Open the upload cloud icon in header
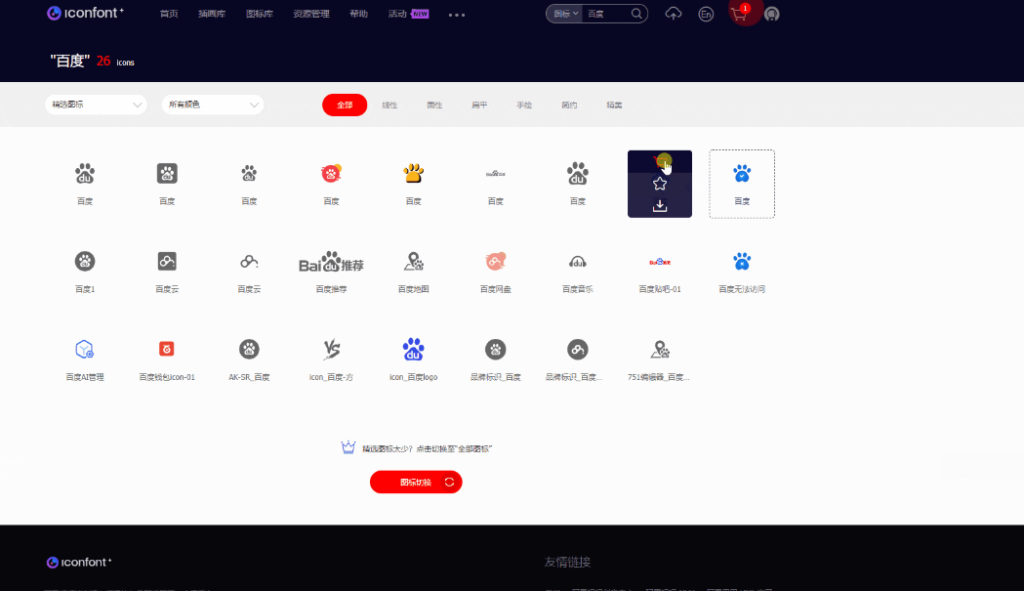Viewport: 1024px width, 591px height. click(673, 14)
